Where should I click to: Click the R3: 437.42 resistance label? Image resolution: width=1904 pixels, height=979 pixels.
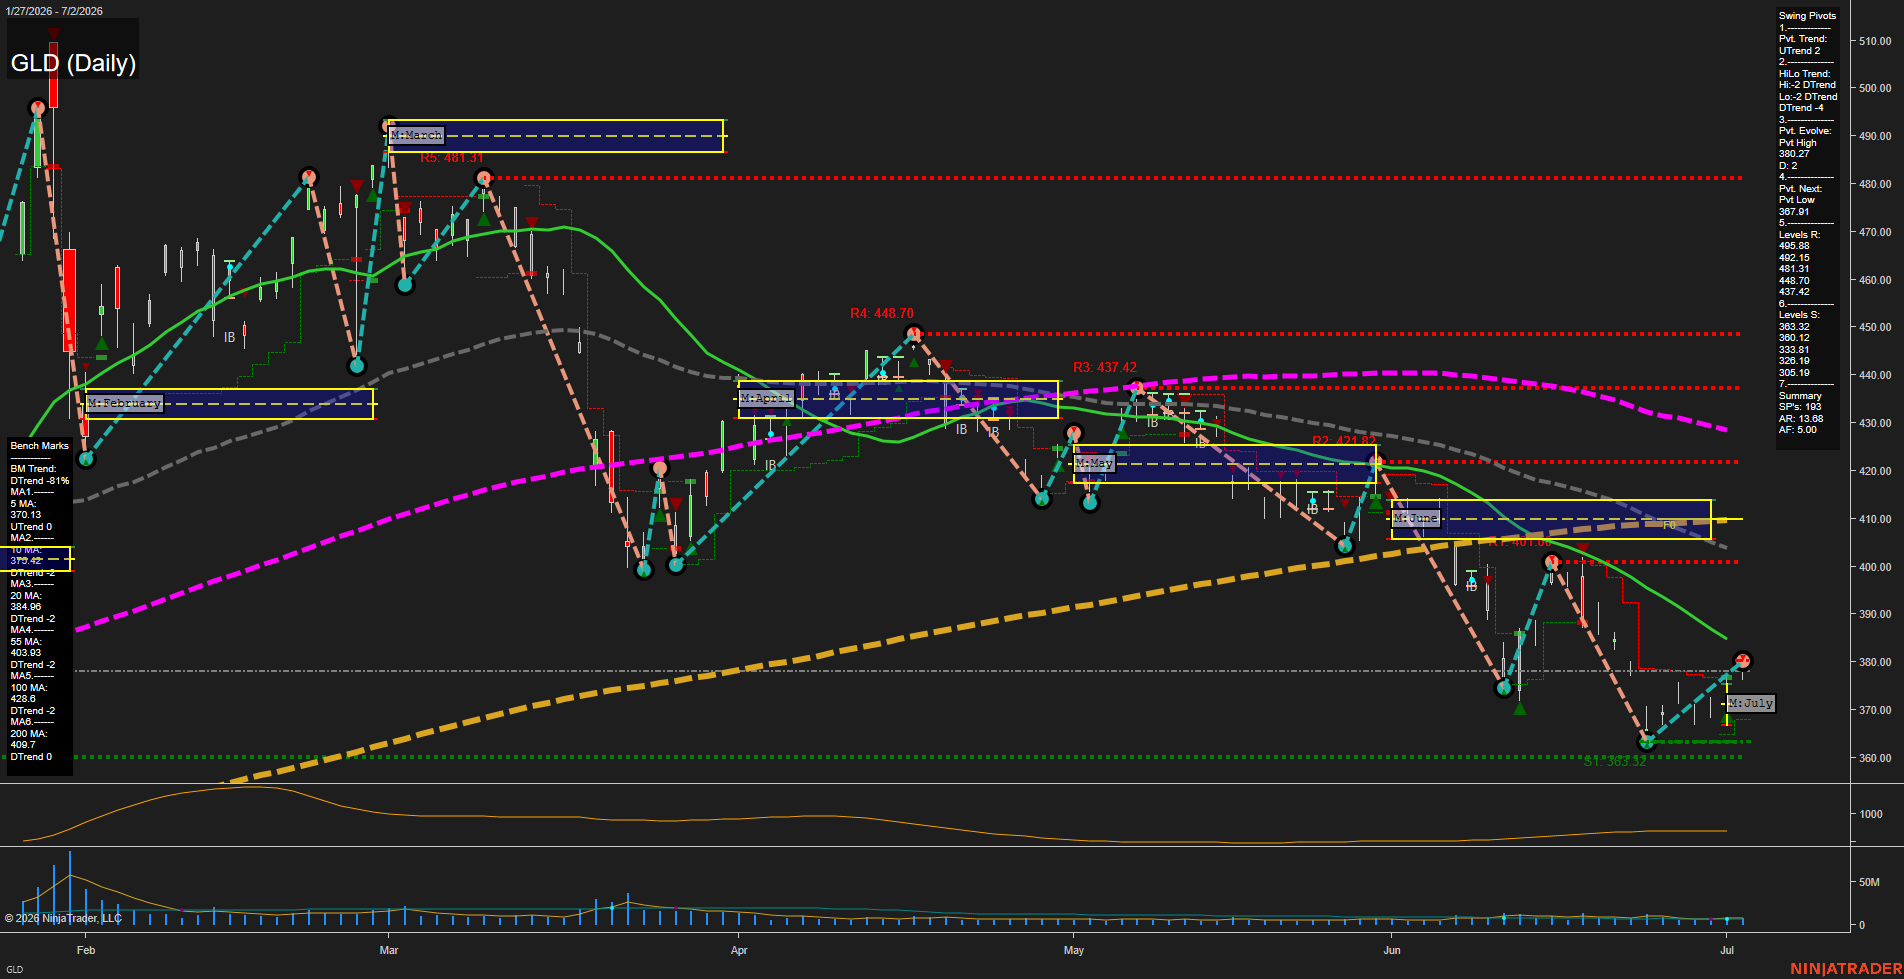1105,367
